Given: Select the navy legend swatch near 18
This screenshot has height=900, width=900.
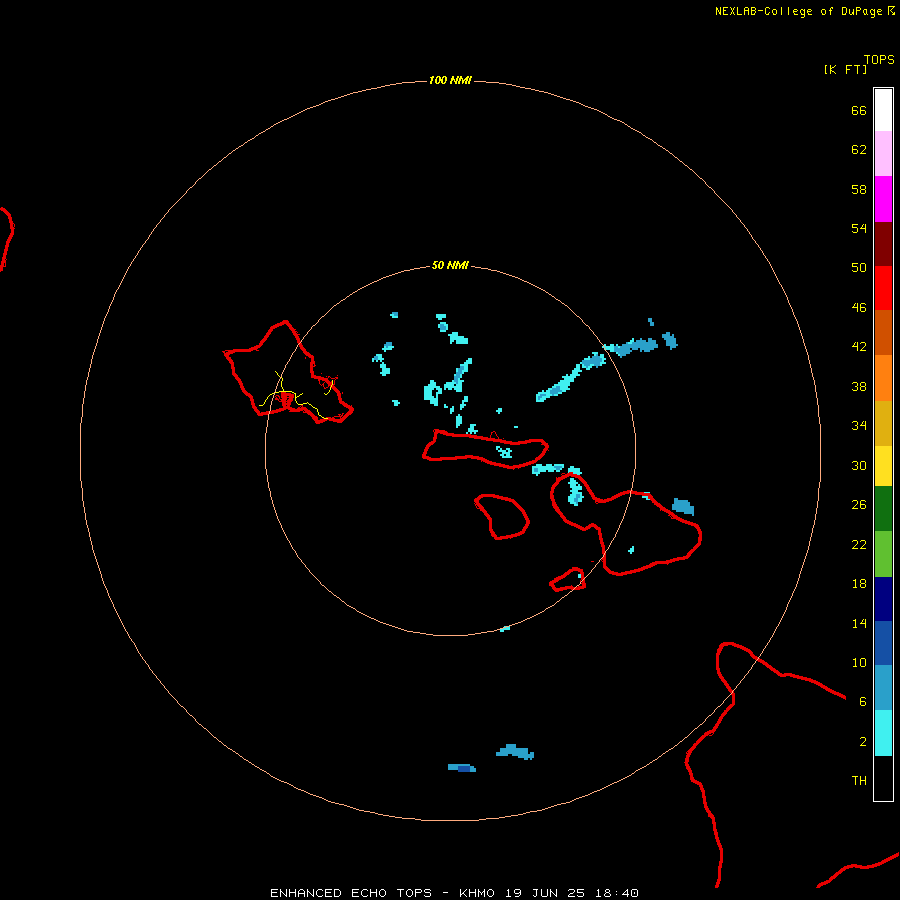Looking at the screenshot, I should click(x=883, y=599).
